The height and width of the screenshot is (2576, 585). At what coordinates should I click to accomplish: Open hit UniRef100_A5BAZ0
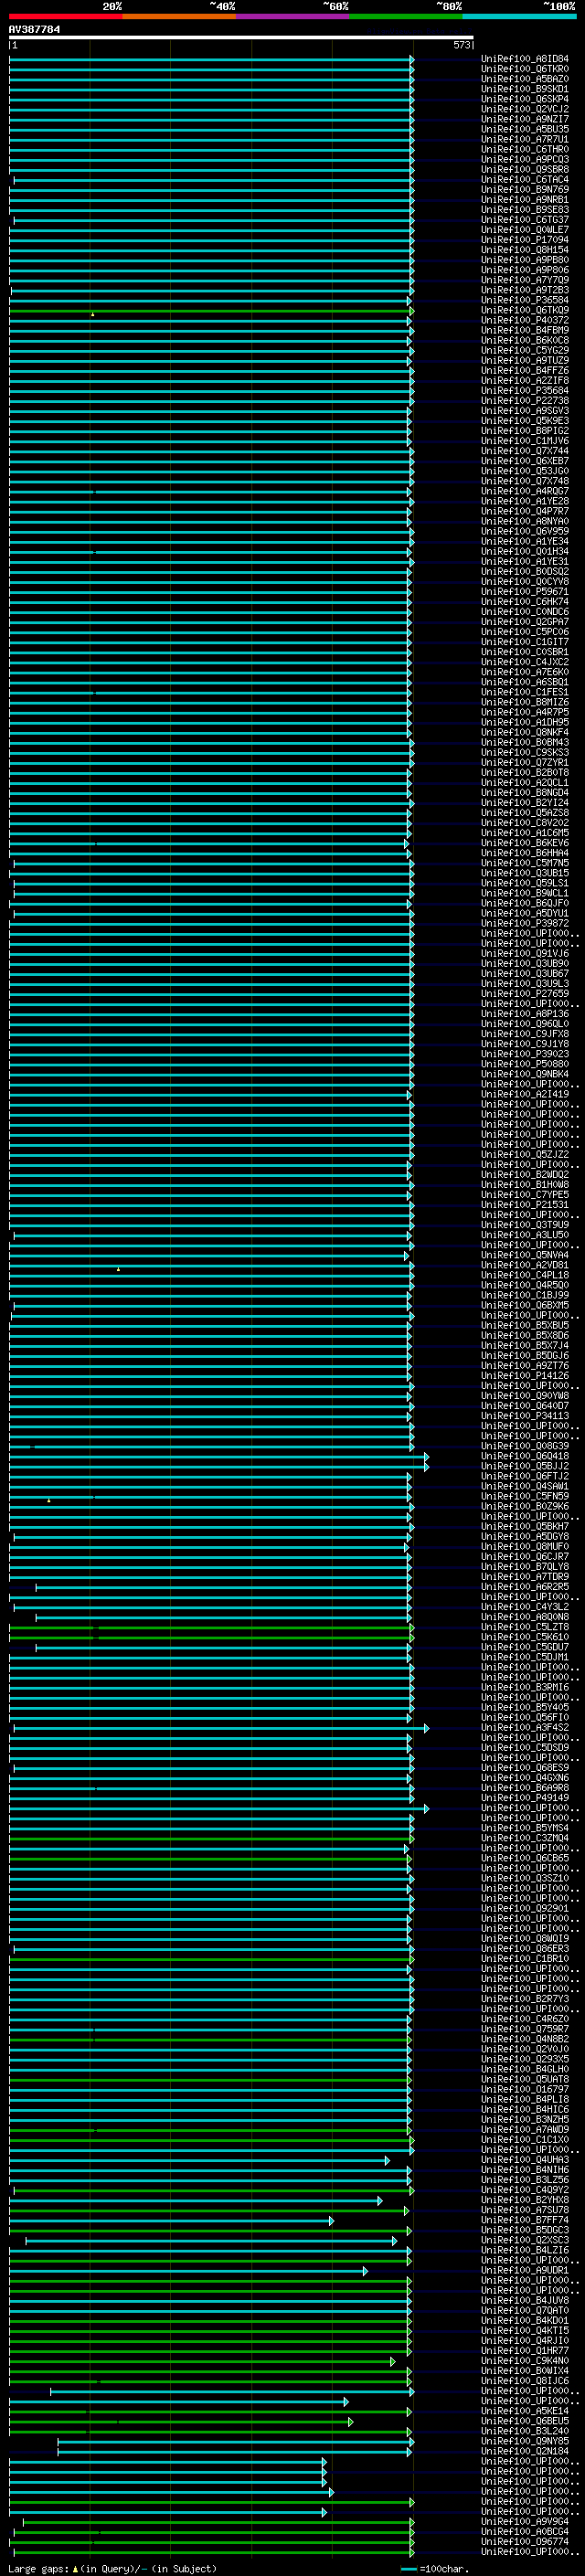click(525, 79)
